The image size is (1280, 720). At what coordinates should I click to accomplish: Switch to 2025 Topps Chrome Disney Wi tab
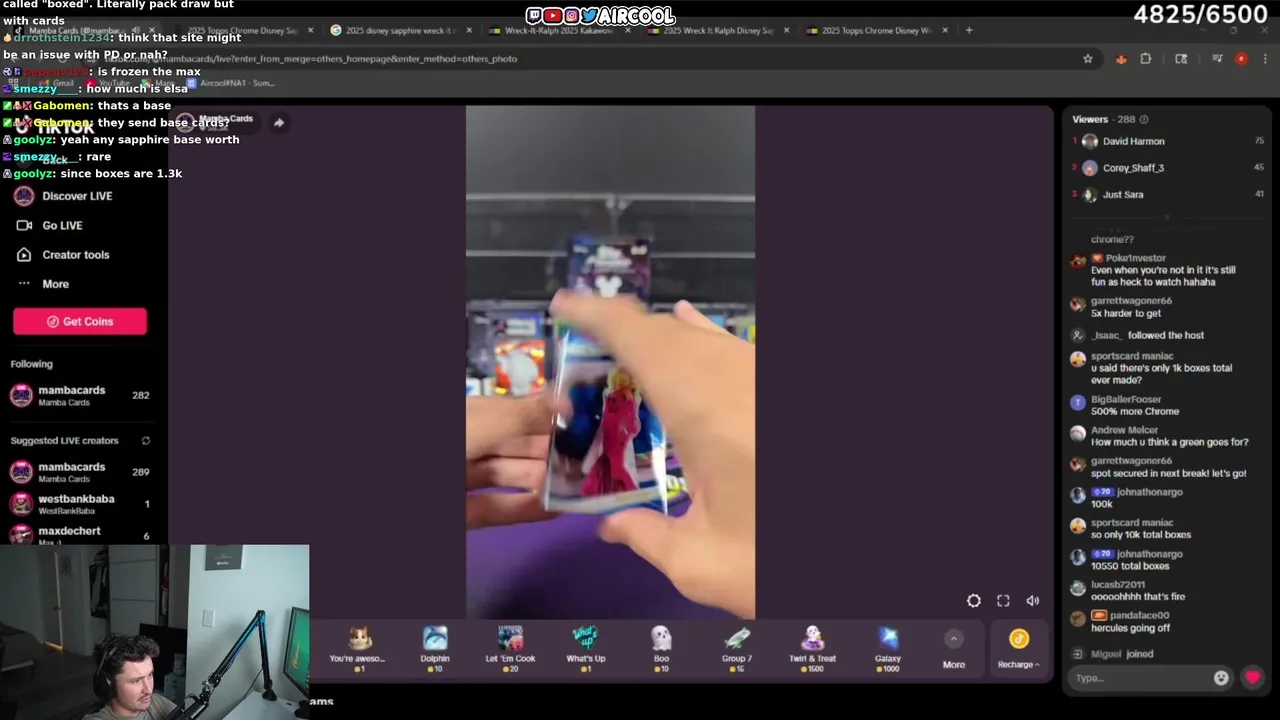click(x=877, y=30)
